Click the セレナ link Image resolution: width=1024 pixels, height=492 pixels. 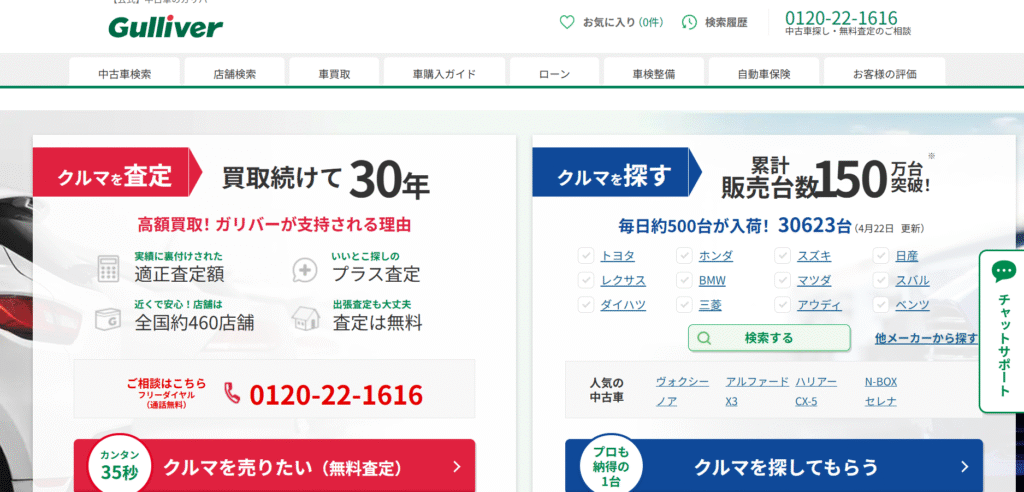click(x=880, y=401)
